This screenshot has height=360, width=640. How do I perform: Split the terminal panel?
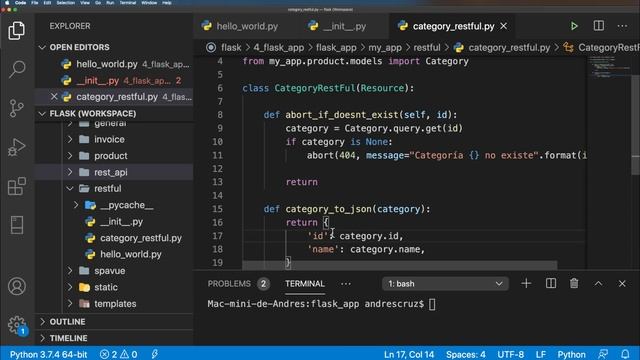tap(551, 283)
